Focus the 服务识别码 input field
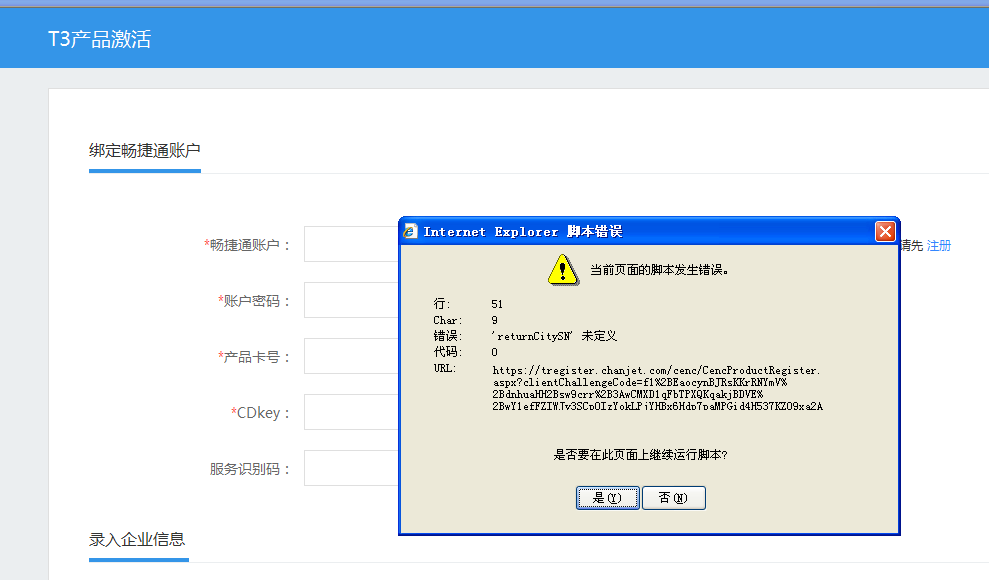Image resolution: width=989 pixels, height=580 pixels. click(x=351, y=468)
